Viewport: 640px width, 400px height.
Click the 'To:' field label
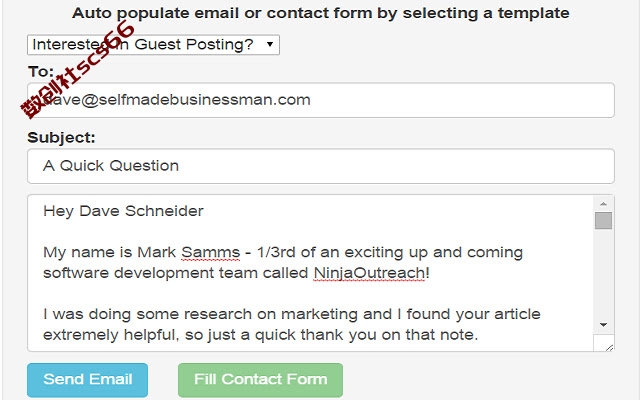(x=40, y=71)
